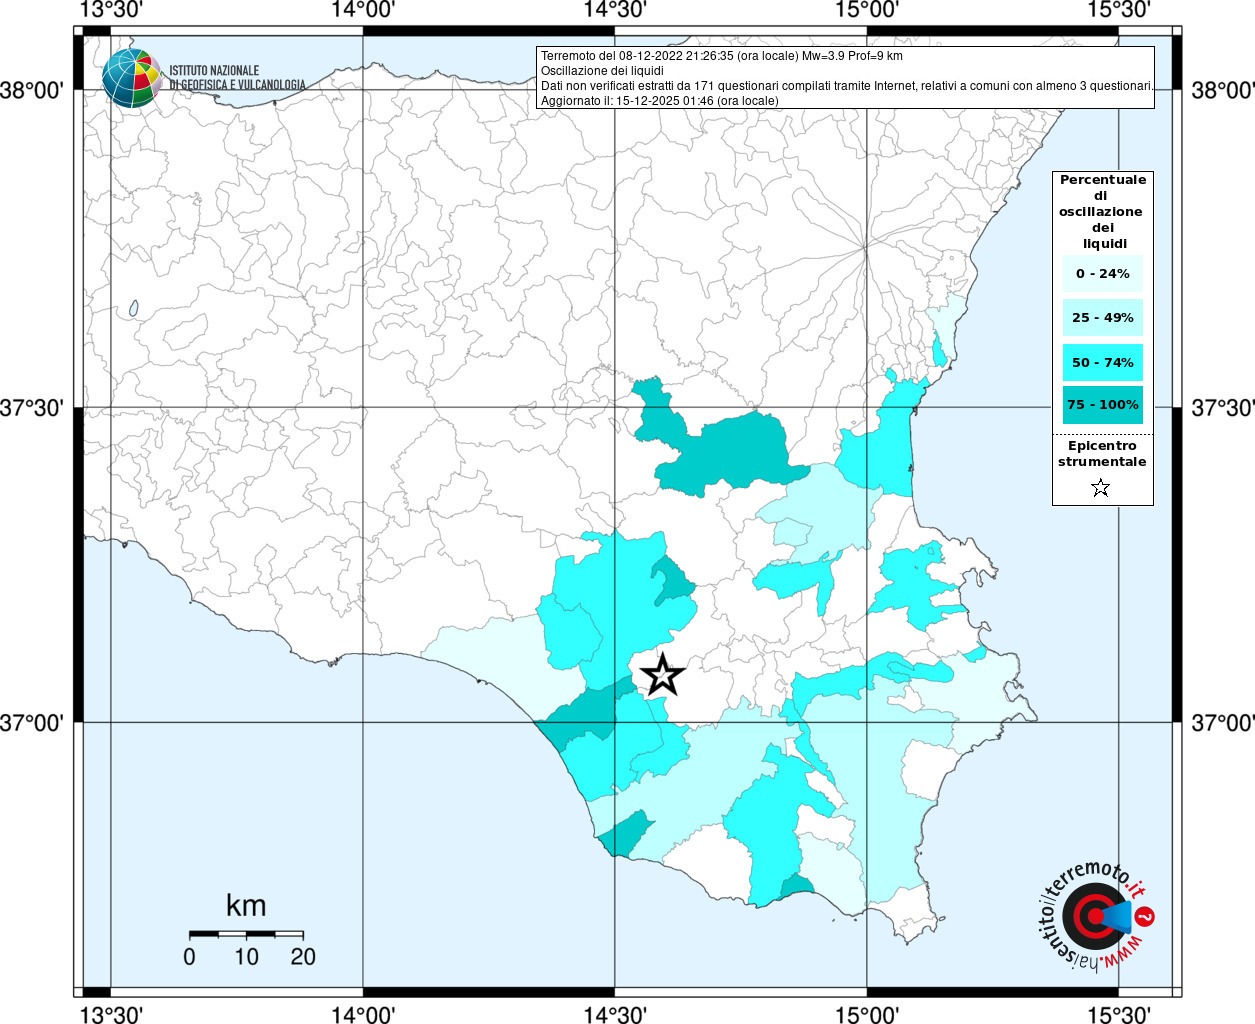This screenshot has width=1255, height=1024.
Task: Click the black and white scale bar
Action: tap(246, 934)
